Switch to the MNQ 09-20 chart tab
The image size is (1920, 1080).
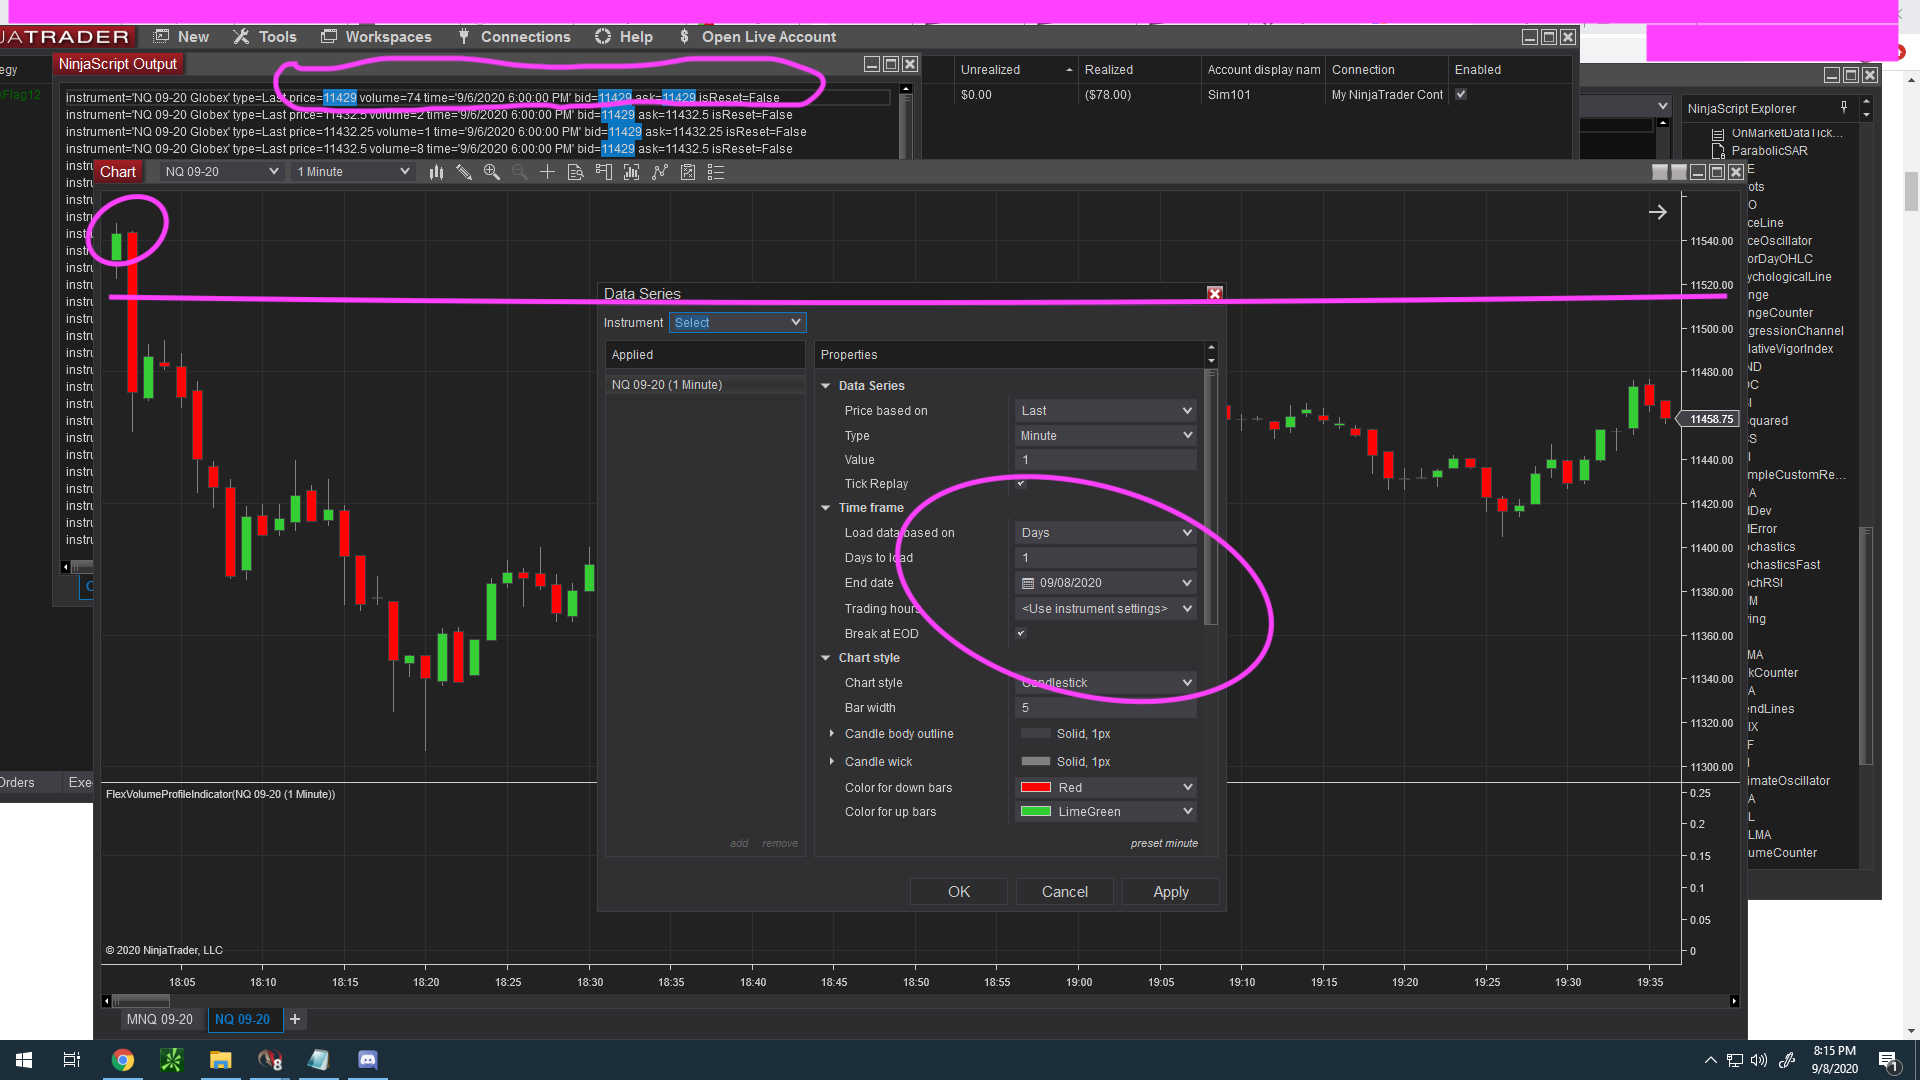point(159,1019)
